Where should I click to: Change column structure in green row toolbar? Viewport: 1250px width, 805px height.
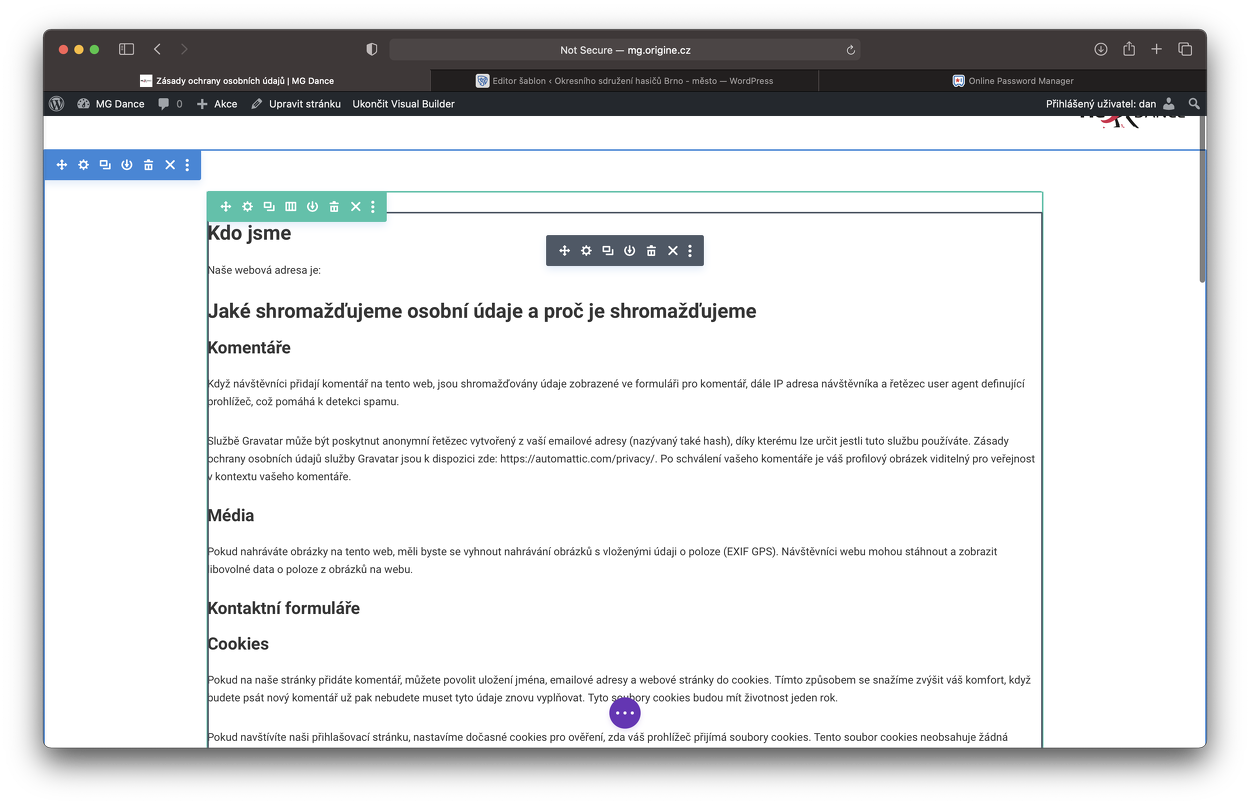click(291, 207)
